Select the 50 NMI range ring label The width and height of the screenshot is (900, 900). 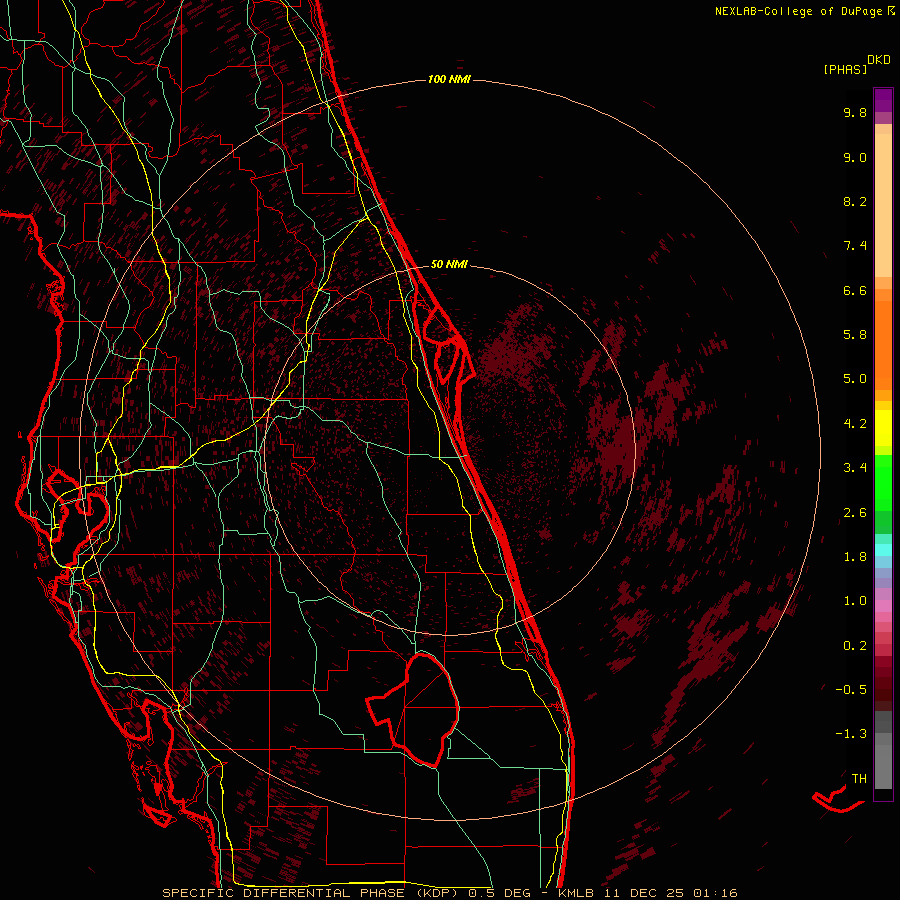449,264
